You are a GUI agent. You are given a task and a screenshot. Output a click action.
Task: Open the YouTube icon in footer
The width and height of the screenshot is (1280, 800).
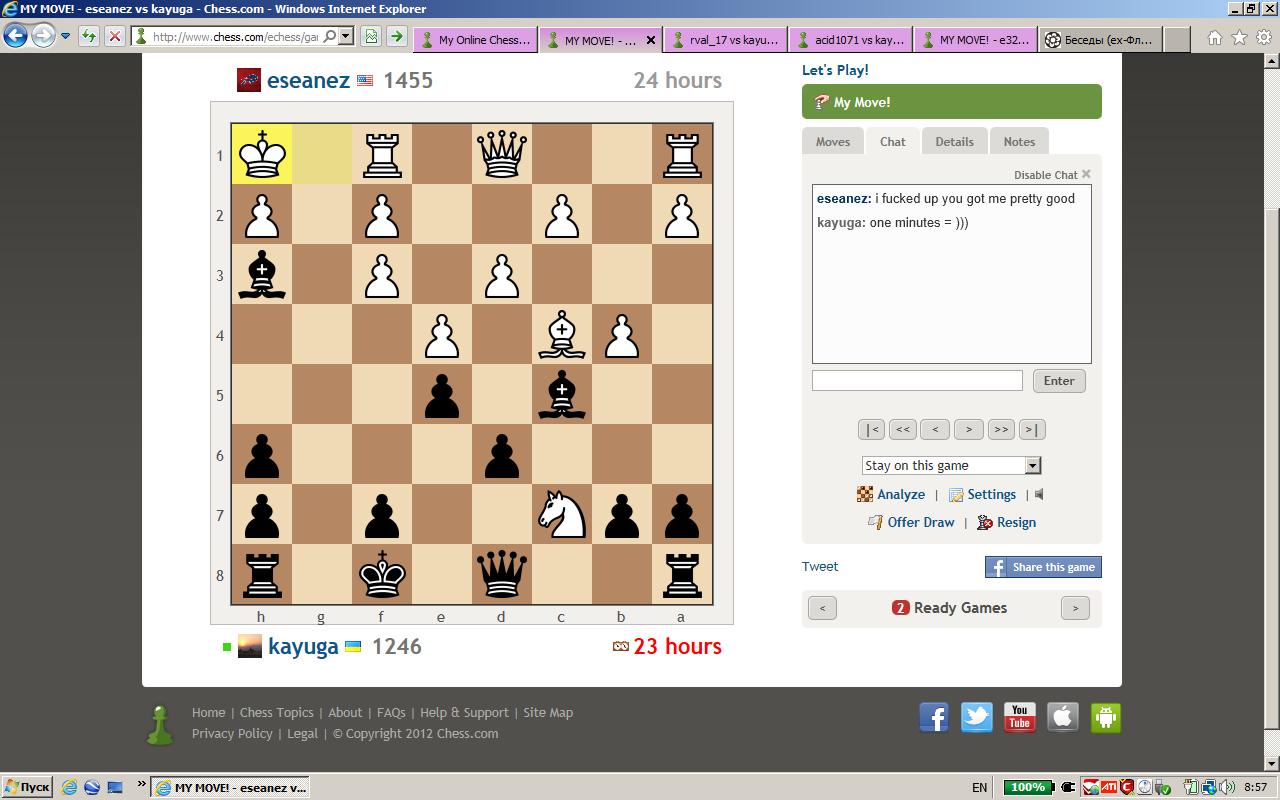click(x=1019, y=717)
